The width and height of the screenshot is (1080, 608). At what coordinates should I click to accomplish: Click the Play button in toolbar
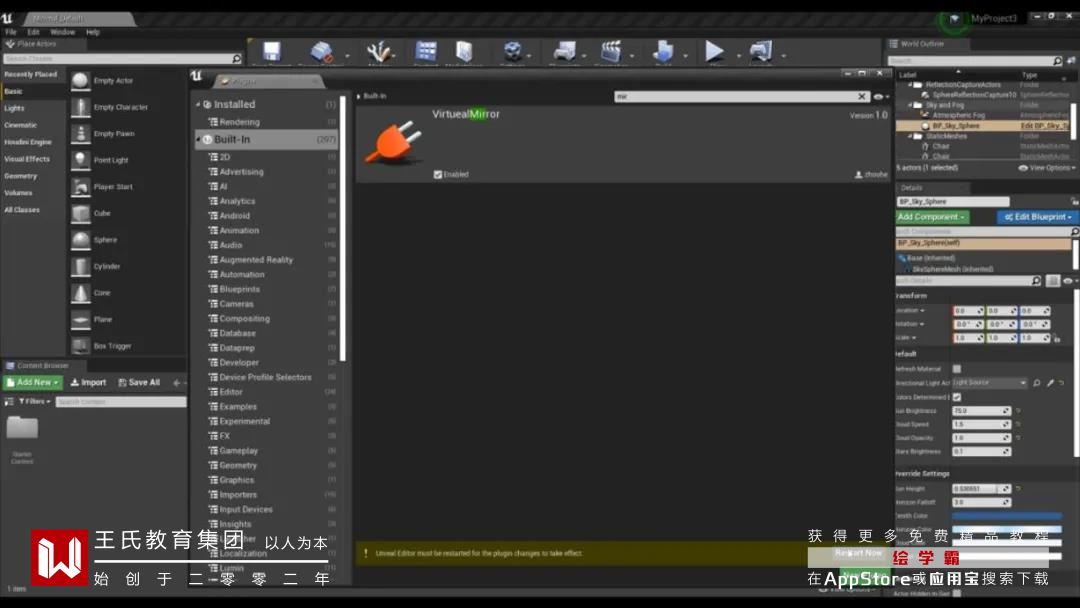tap(714, 51)
